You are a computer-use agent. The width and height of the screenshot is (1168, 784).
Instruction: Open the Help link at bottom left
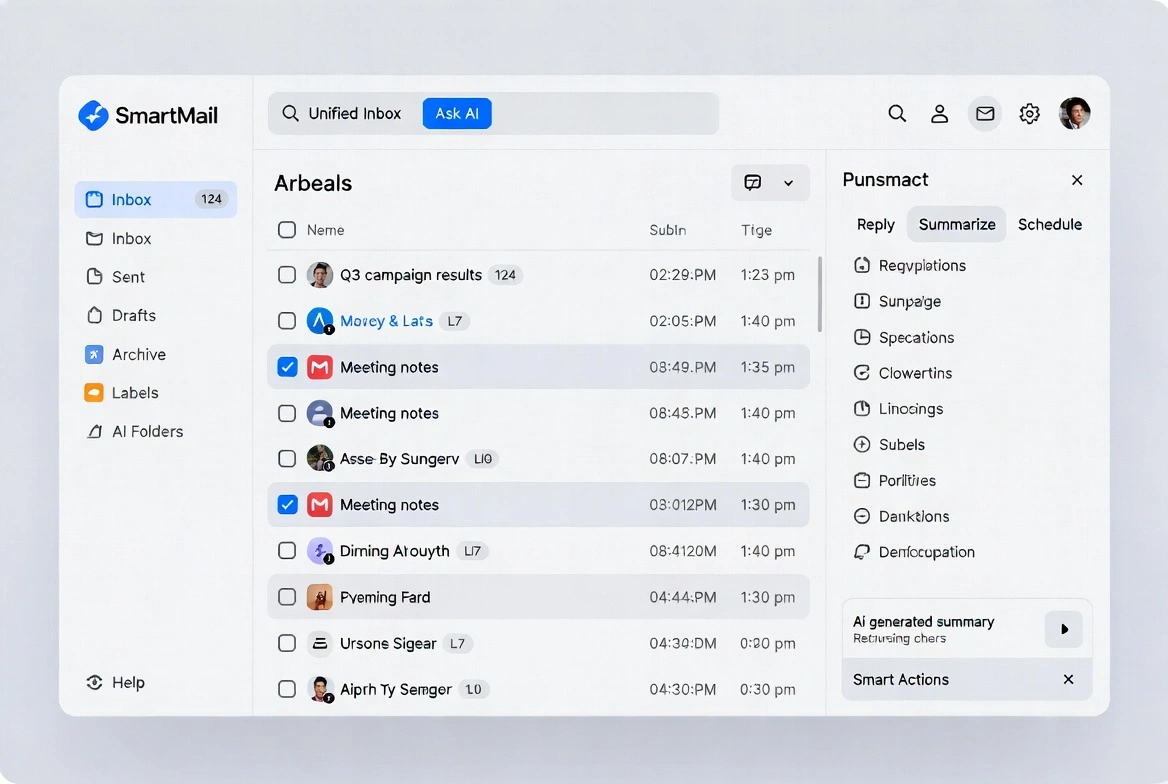[x=125, y=682]
